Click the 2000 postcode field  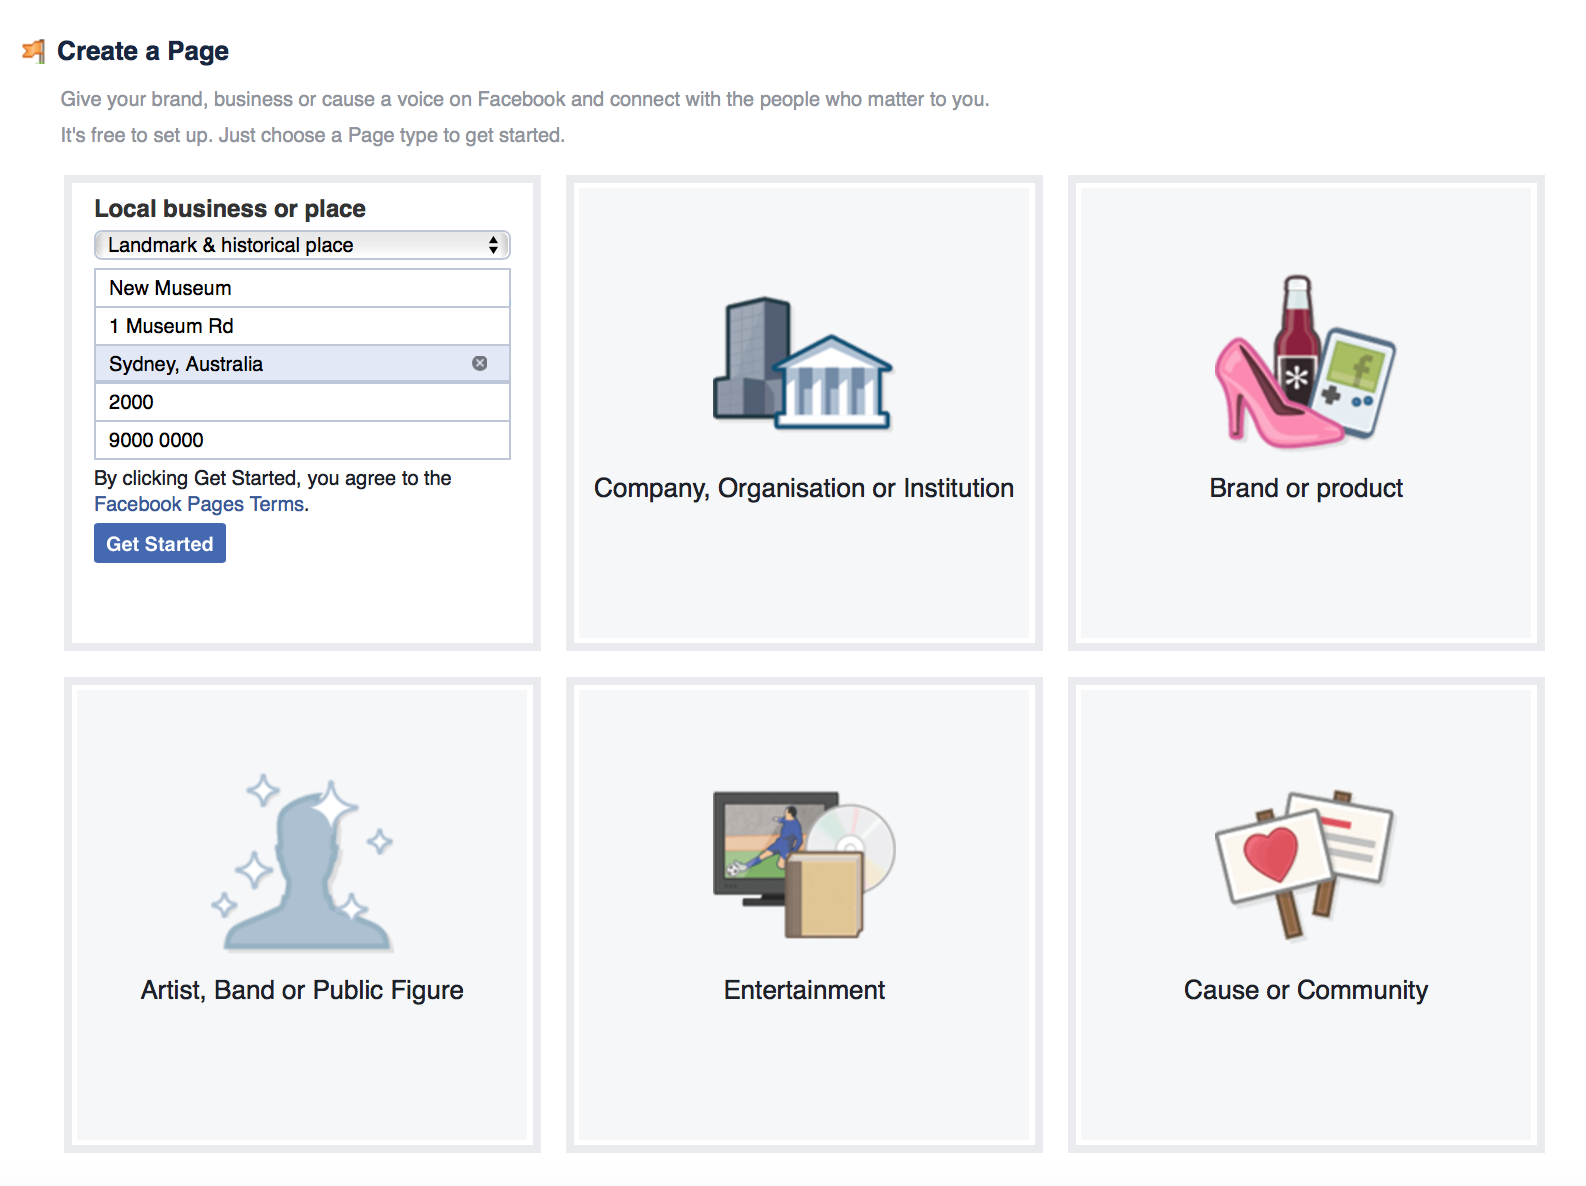coord(302,402)
